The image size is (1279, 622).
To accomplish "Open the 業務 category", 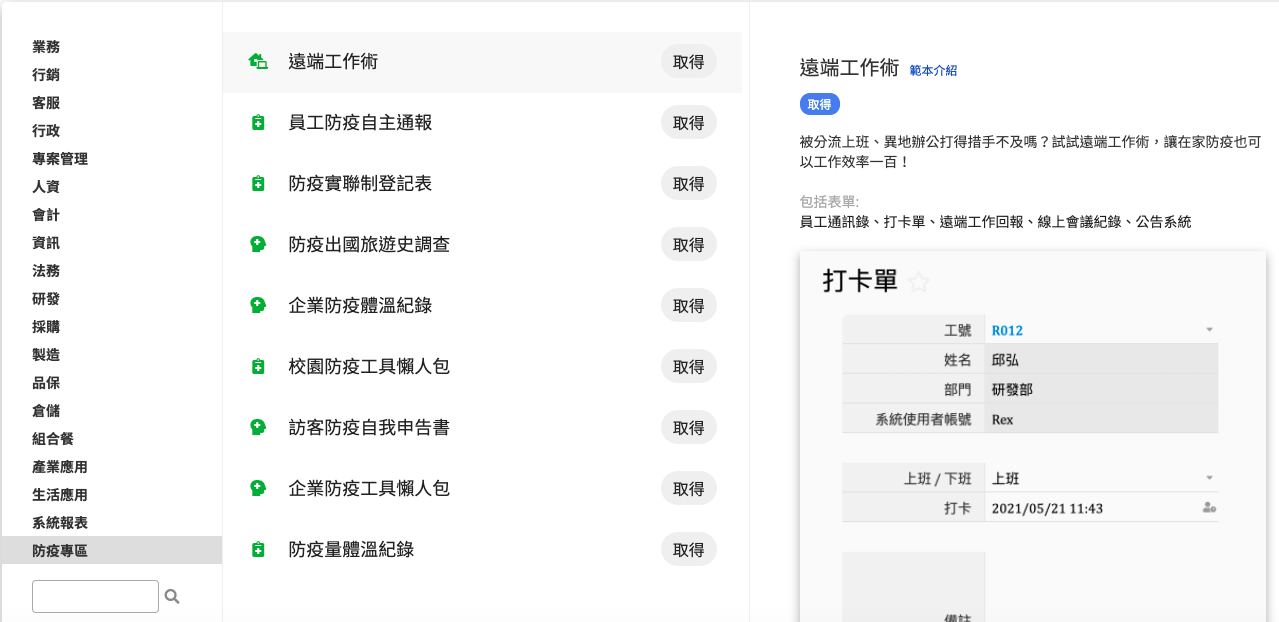I will click(46, 47).
